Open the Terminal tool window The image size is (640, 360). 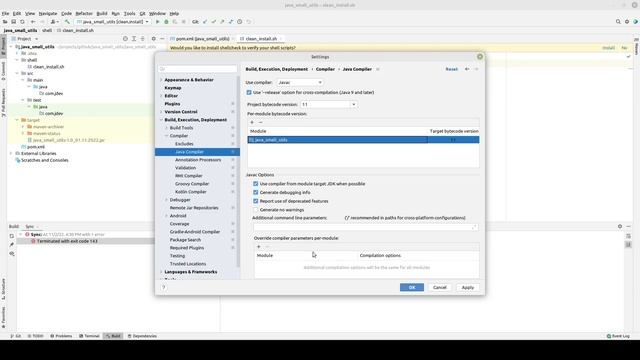pyautogui.click(x=89, y=336)
